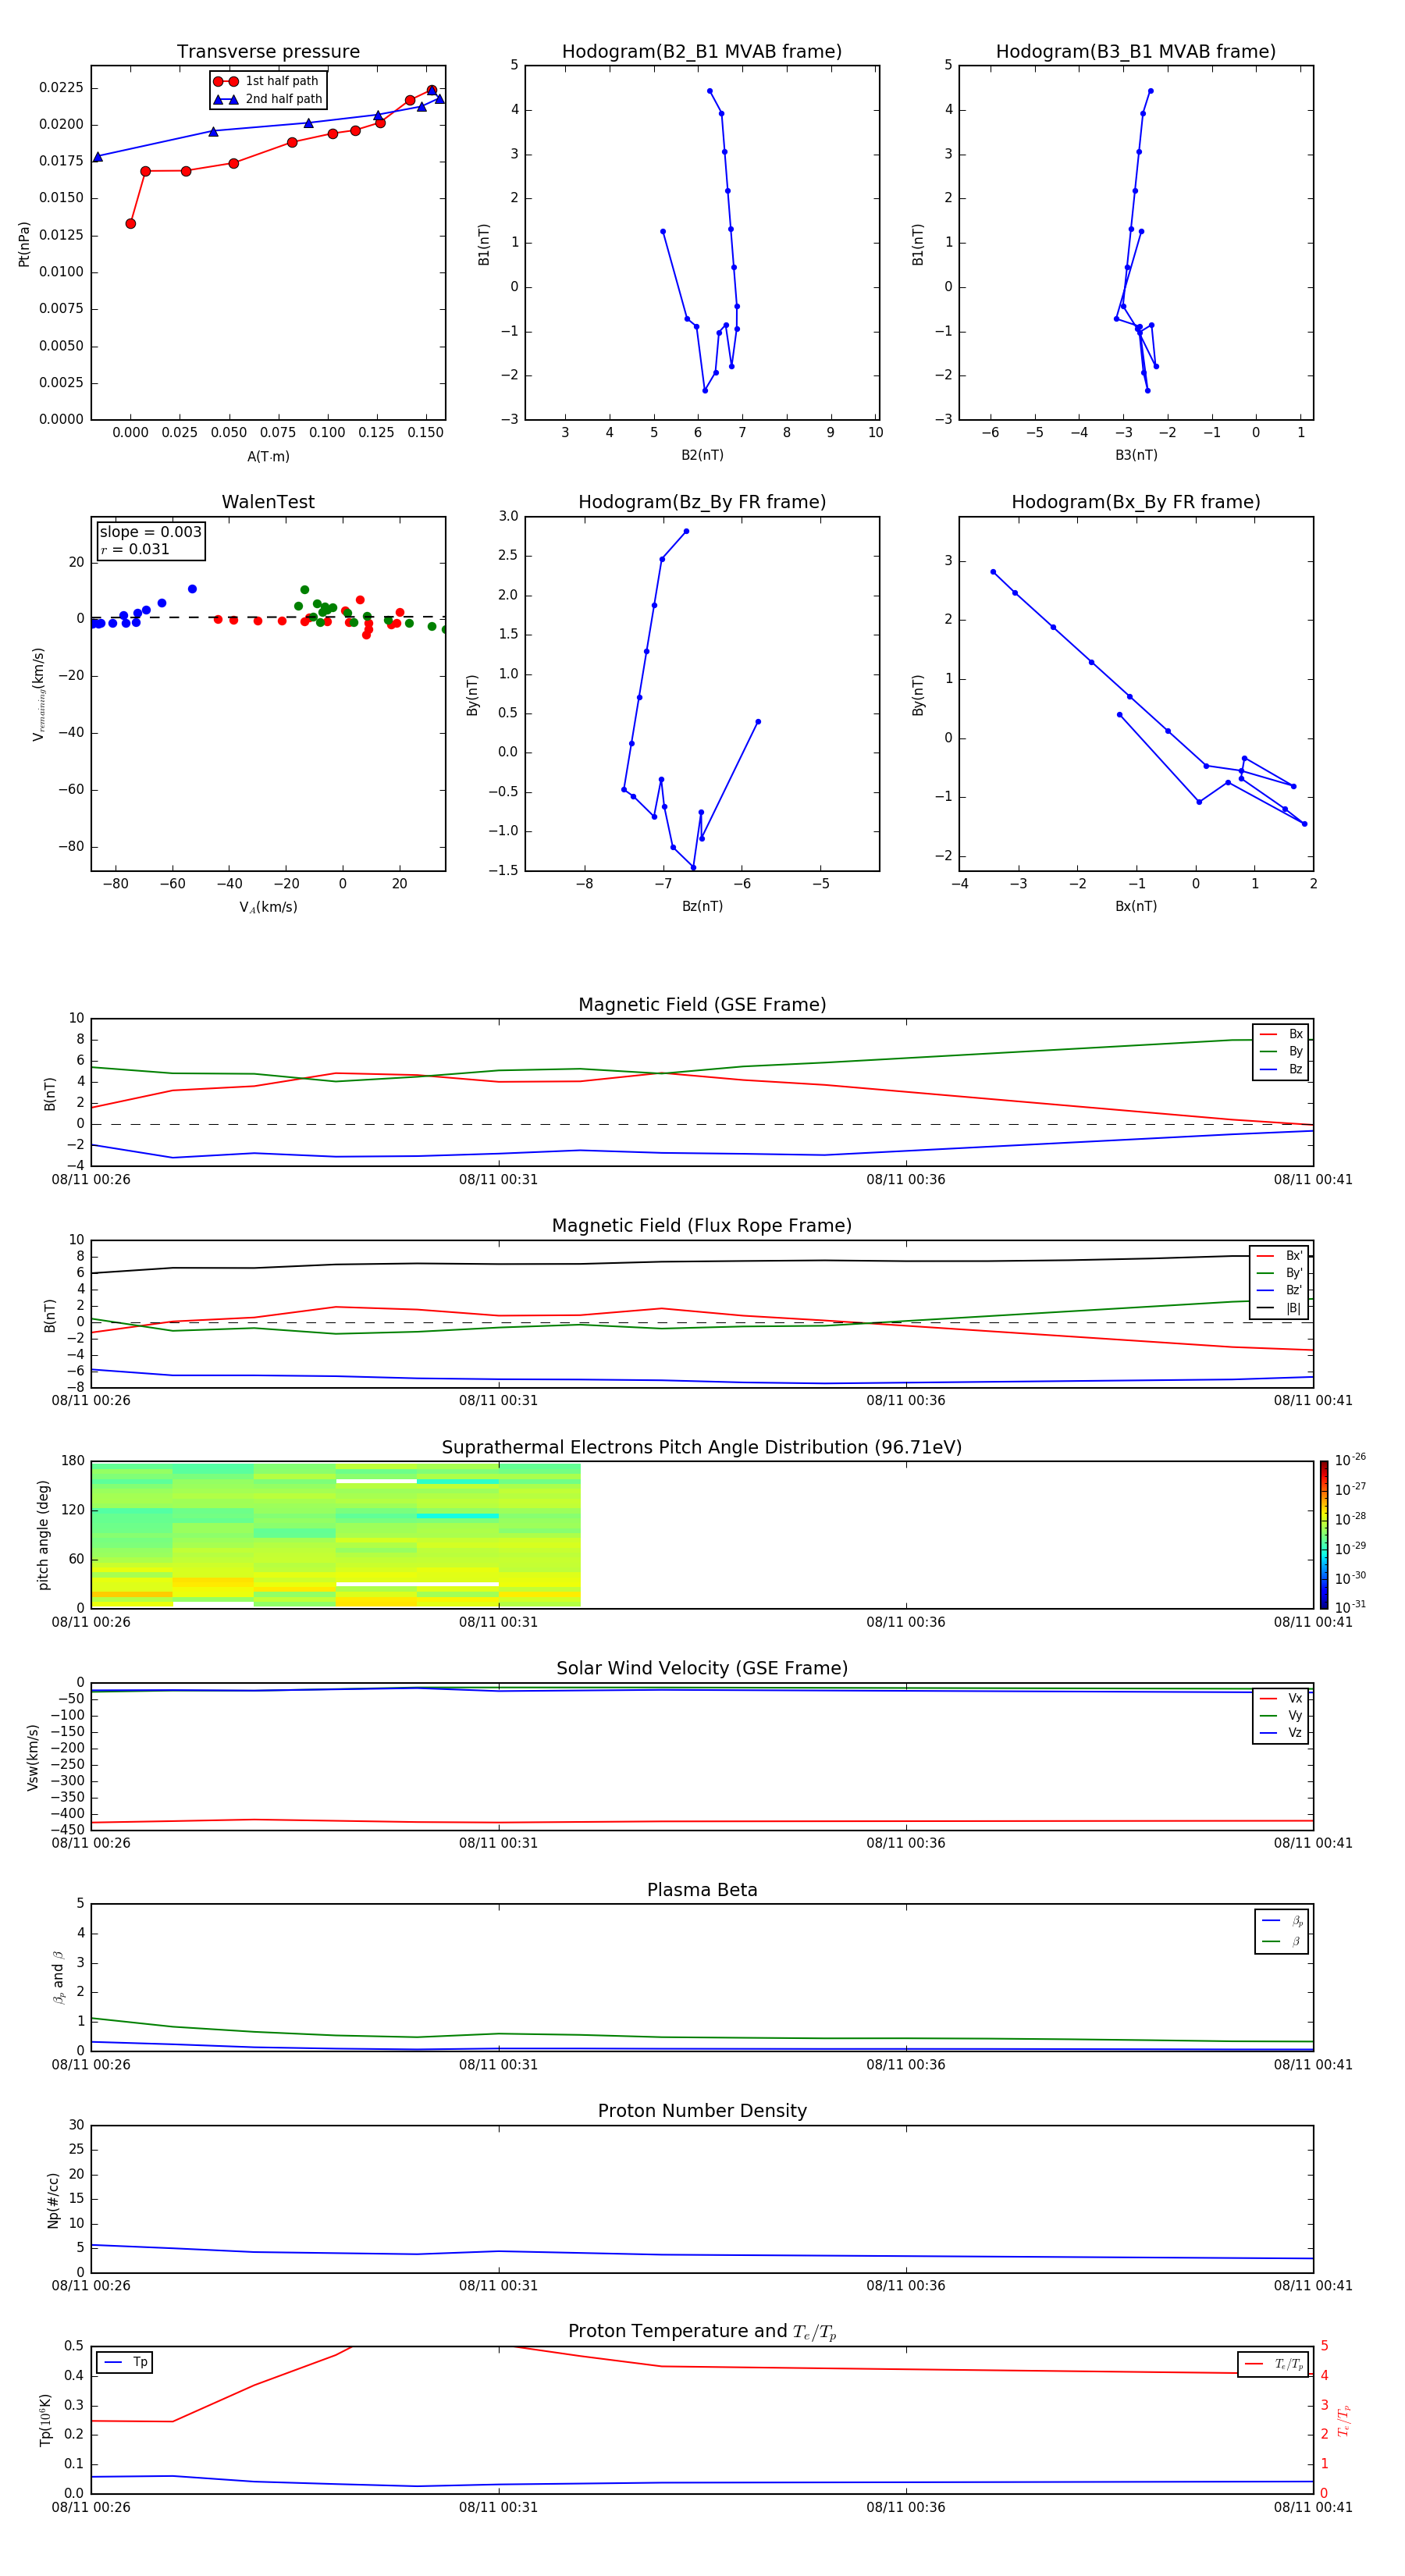Click the 'V_A(km/s)' x-axis label

coord(268,907)
